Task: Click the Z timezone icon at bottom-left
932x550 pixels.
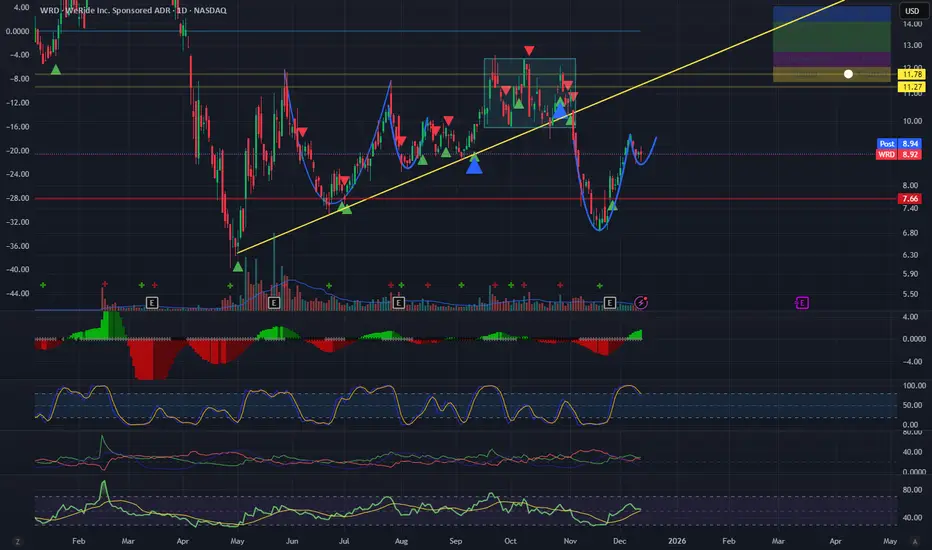Action: [17, 542]
